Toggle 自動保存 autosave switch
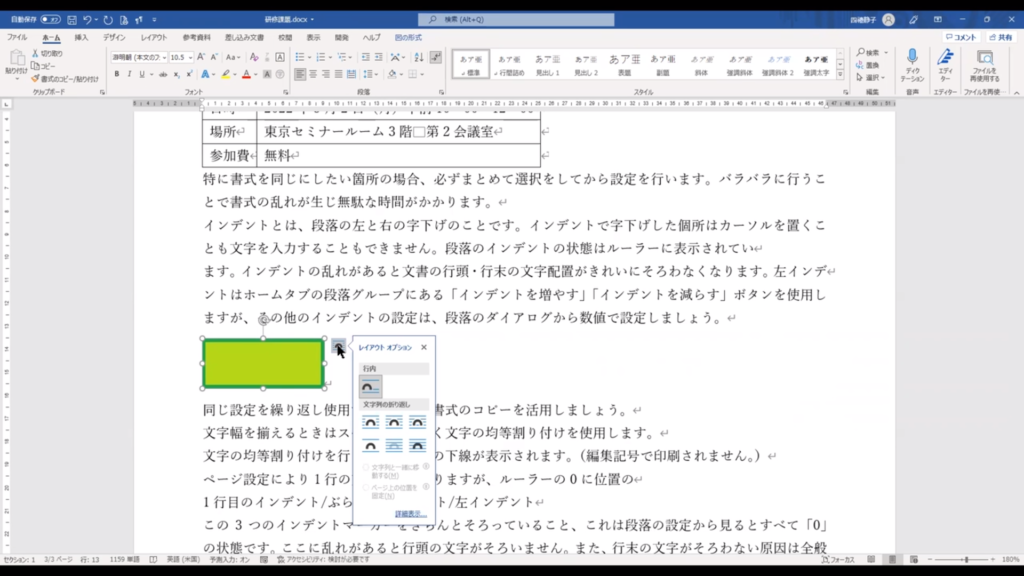Image resolution: width=1024 pixels, height=576 pixels. (x=50, y=20)
